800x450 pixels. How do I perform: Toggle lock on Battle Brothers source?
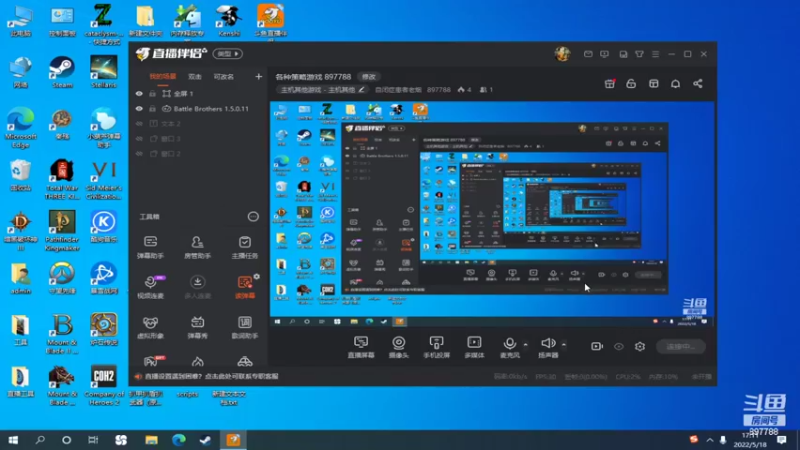click(x=152, y=109)
